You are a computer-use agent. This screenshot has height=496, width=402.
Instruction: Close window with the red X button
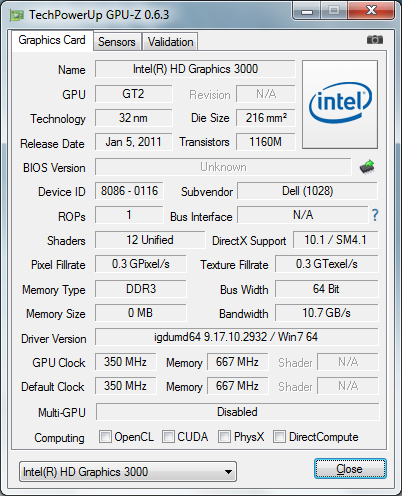371,11
